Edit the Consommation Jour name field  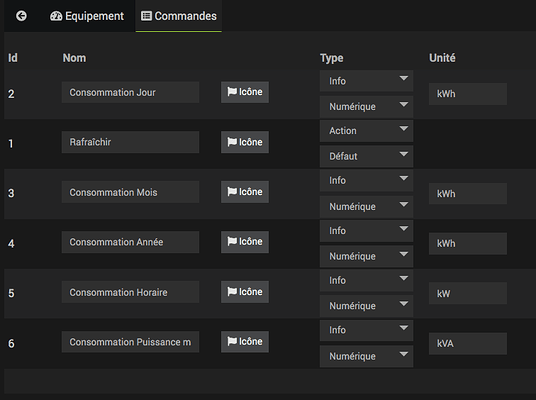[130, 92]
